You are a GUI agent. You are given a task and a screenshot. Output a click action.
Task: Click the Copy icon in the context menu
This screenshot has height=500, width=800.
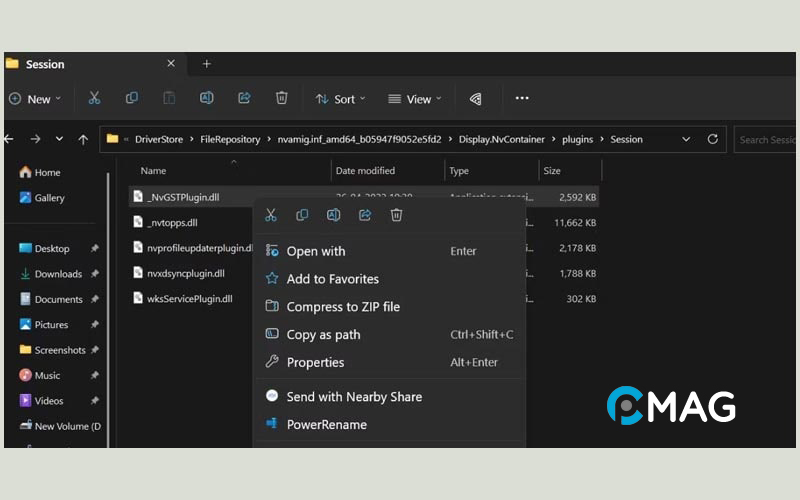coord(302,215)
